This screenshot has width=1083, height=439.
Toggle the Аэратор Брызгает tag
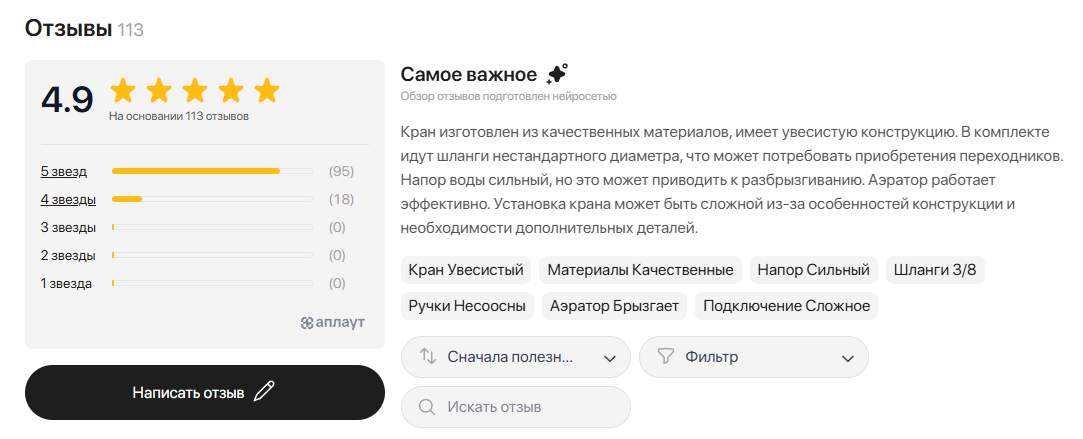click(x=614, y=306)
